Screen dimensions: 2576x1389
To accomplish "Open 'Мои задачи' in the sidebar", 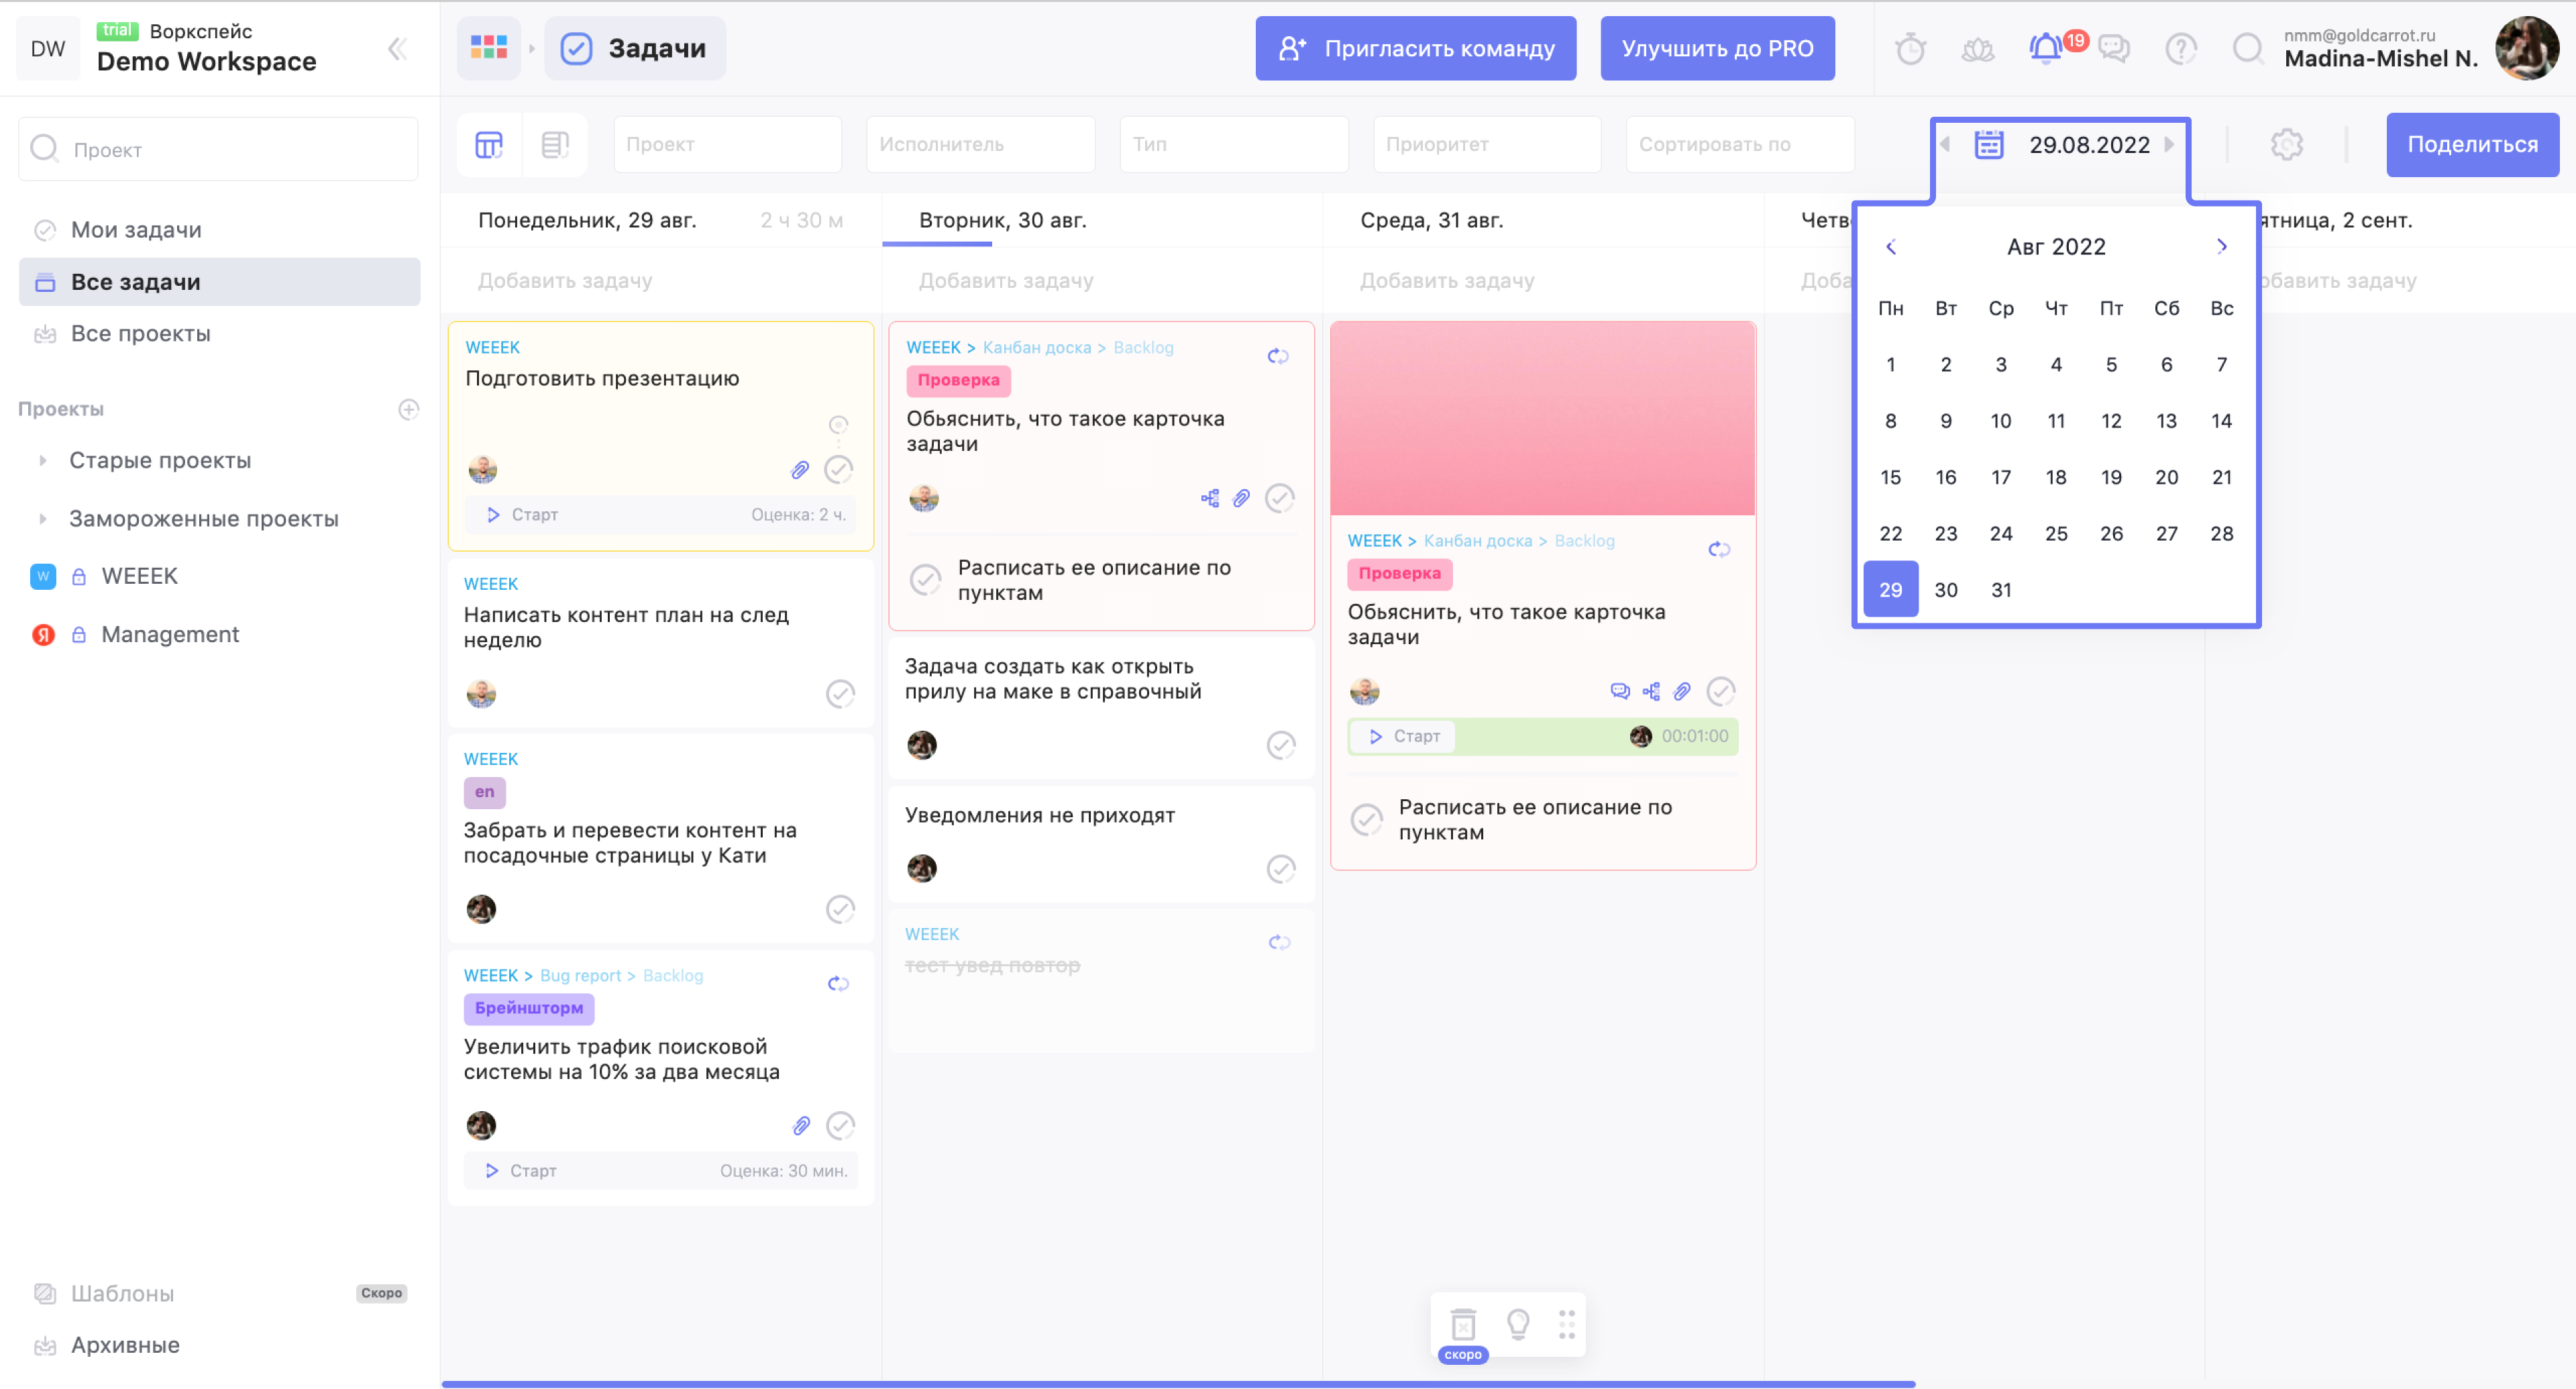I will pos(136,230).
